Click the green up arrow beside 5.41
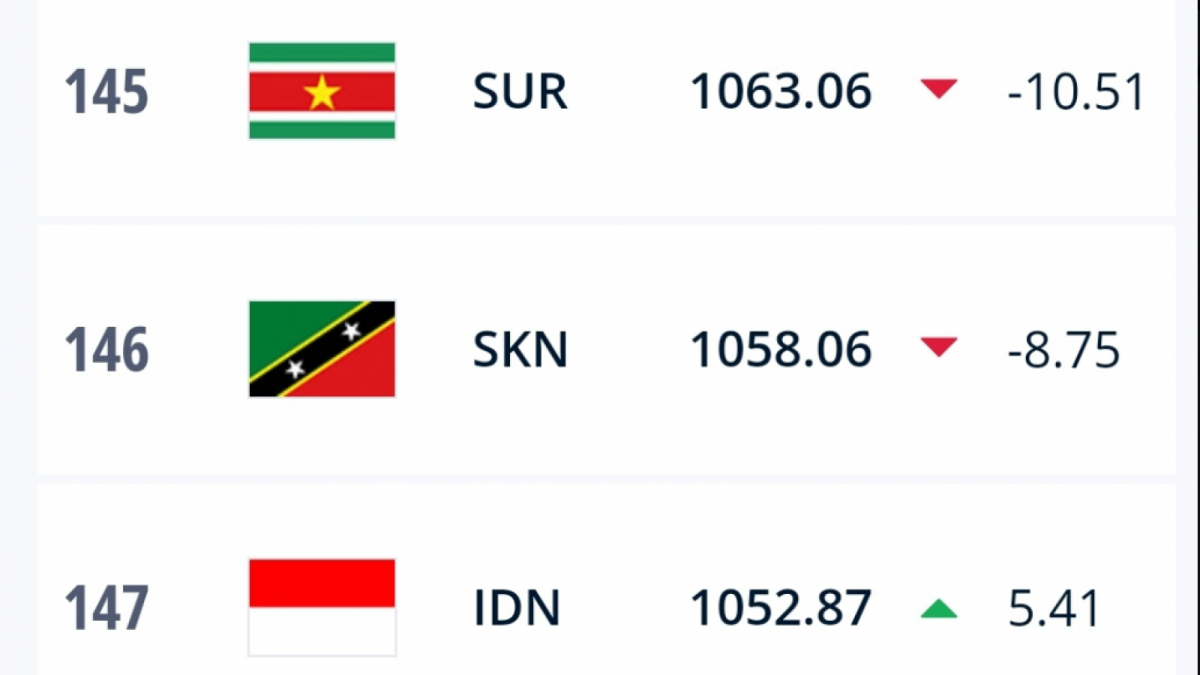 [x=939, y=608]
